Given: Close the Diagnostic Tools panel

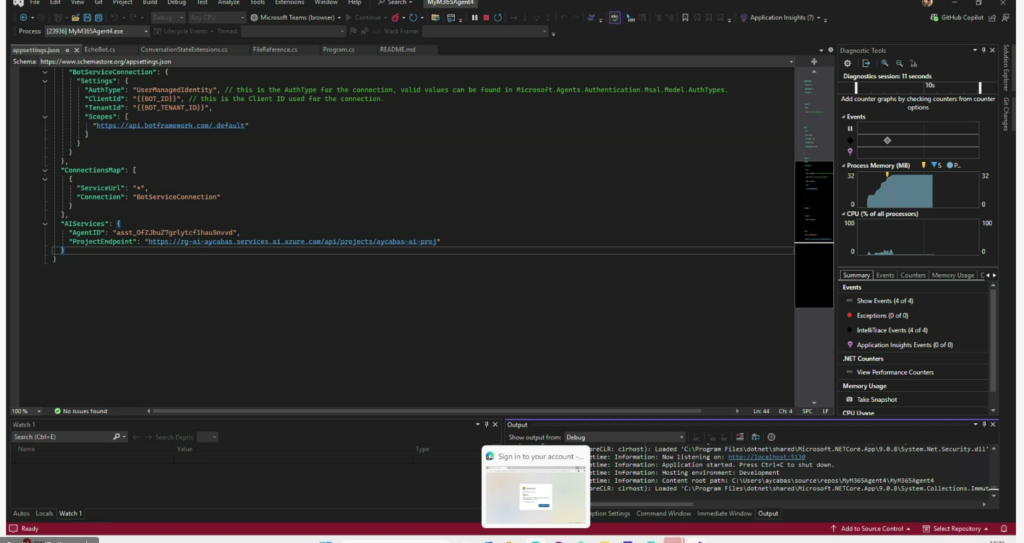Looking at the screenshot, I should click(x=993, y=50).
